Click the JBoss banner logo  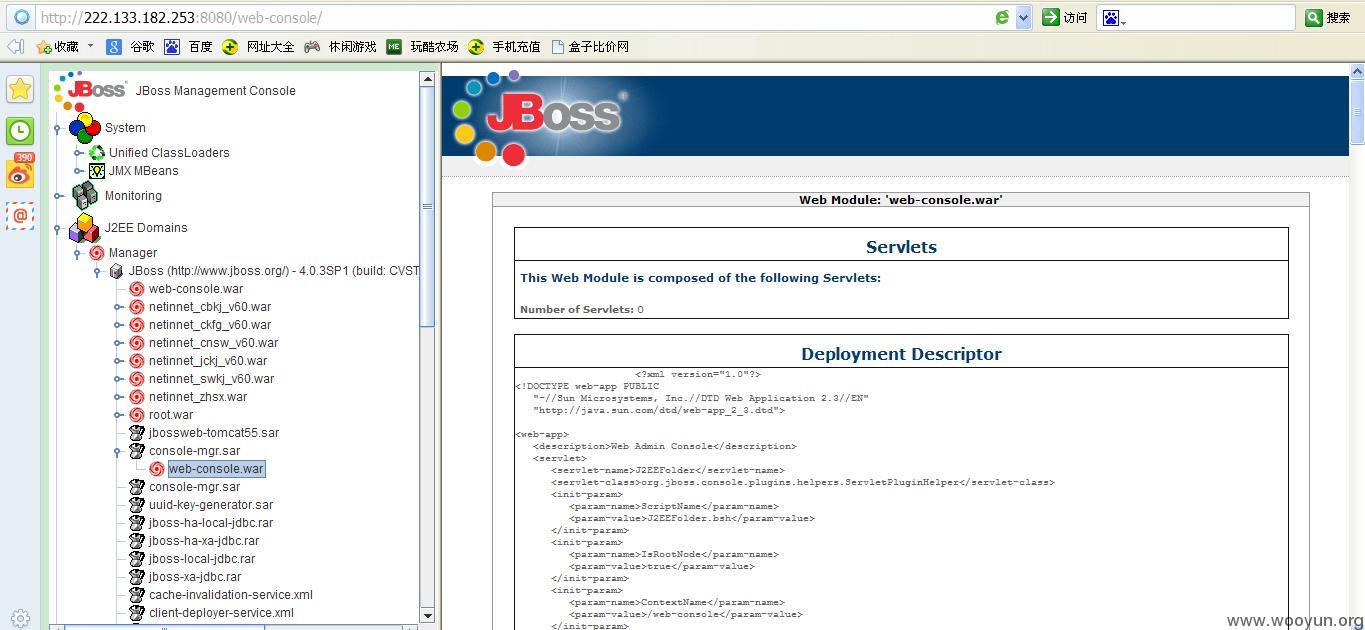pos(540,116)
